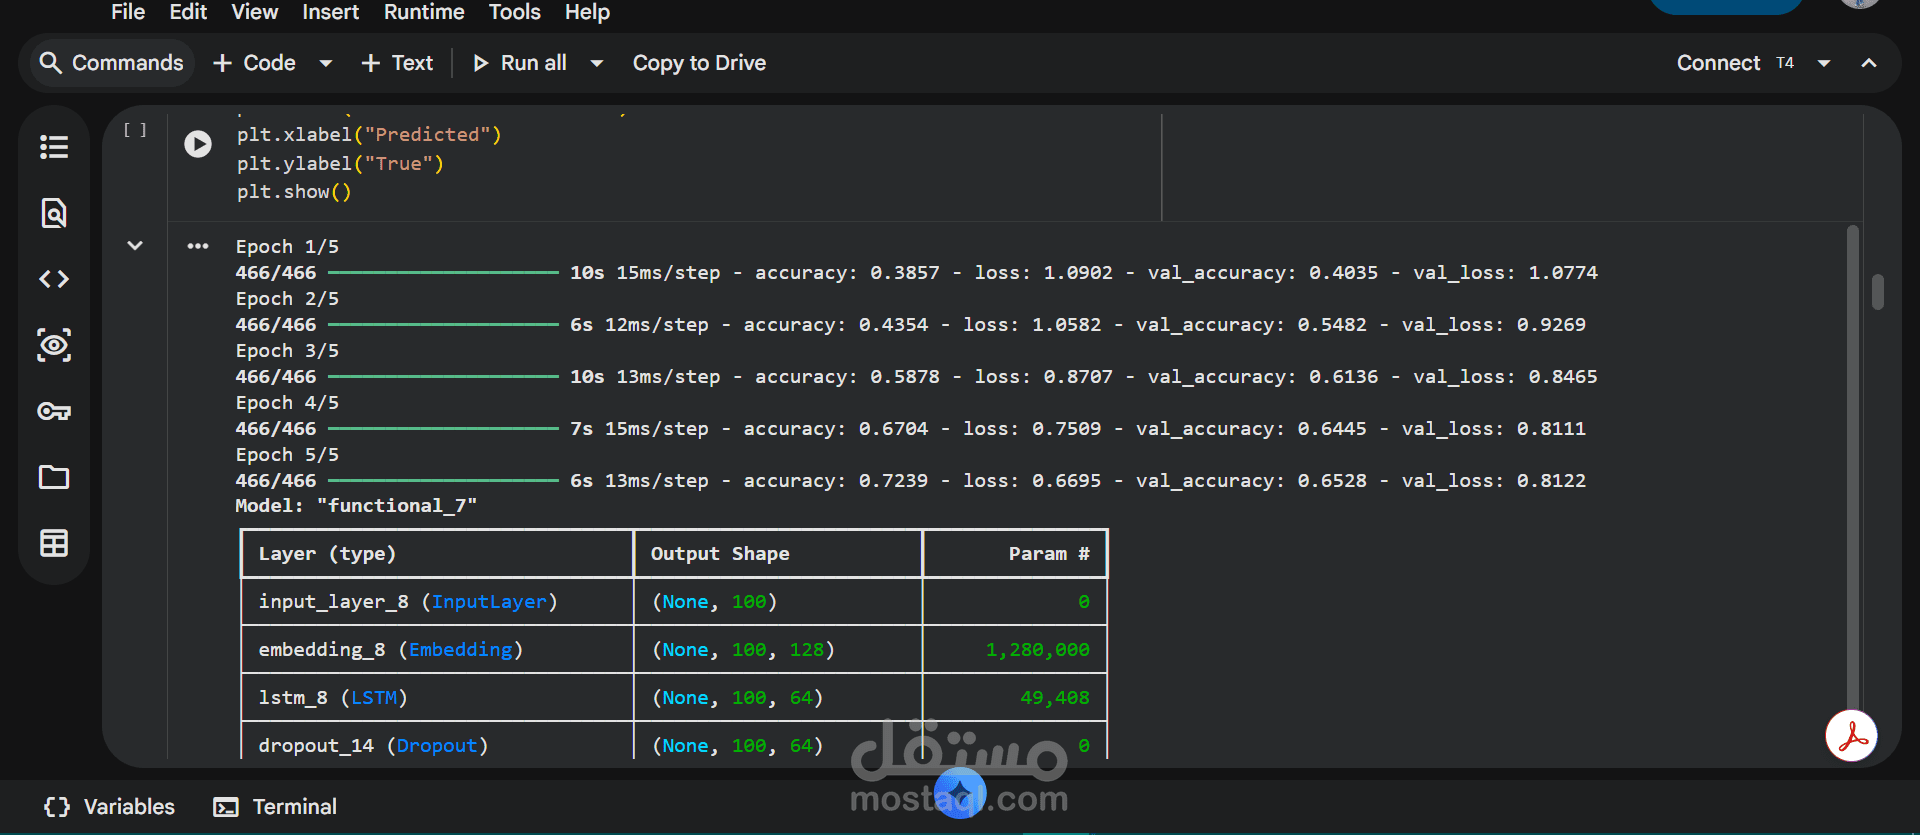Click the Epoch 1/5 output line

click(287, 246)
